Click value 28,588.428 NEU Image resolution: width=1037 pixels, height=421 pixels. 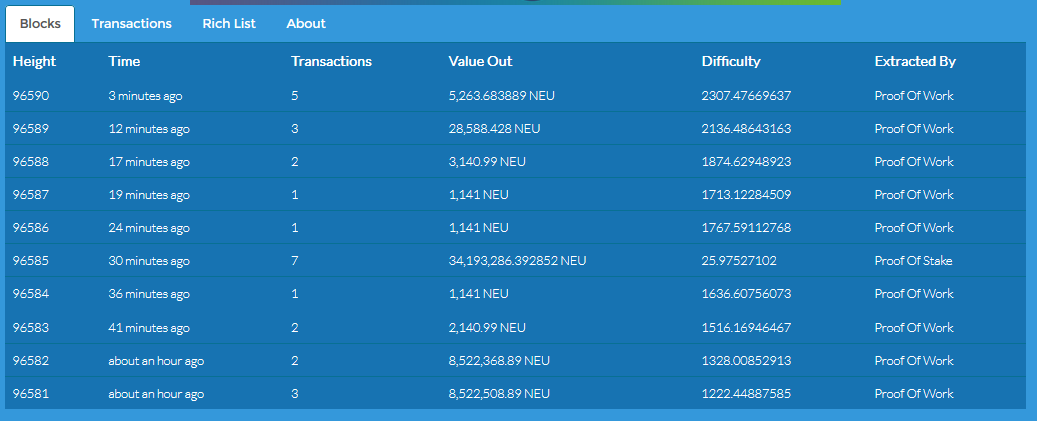pos(494,129)
